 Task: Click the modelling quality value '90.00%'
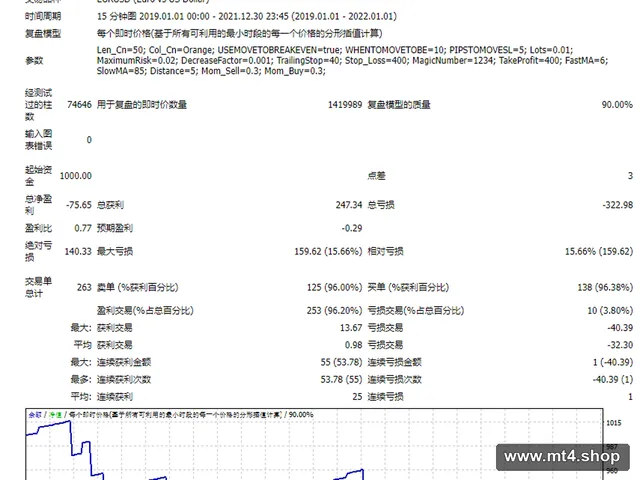click(617, 104)
